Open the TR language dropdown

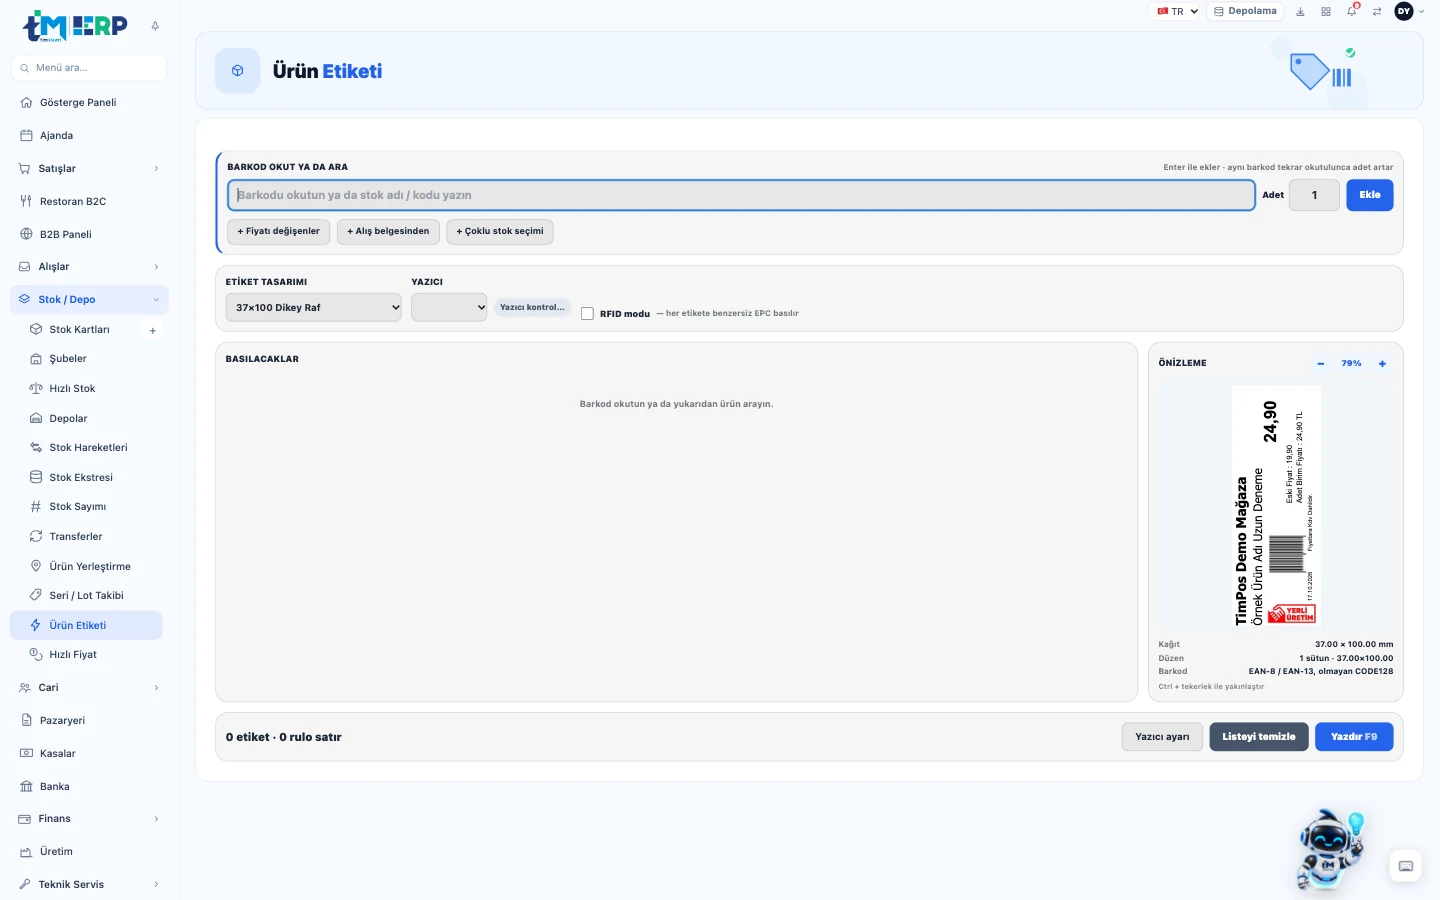[x=1177, y=12]
